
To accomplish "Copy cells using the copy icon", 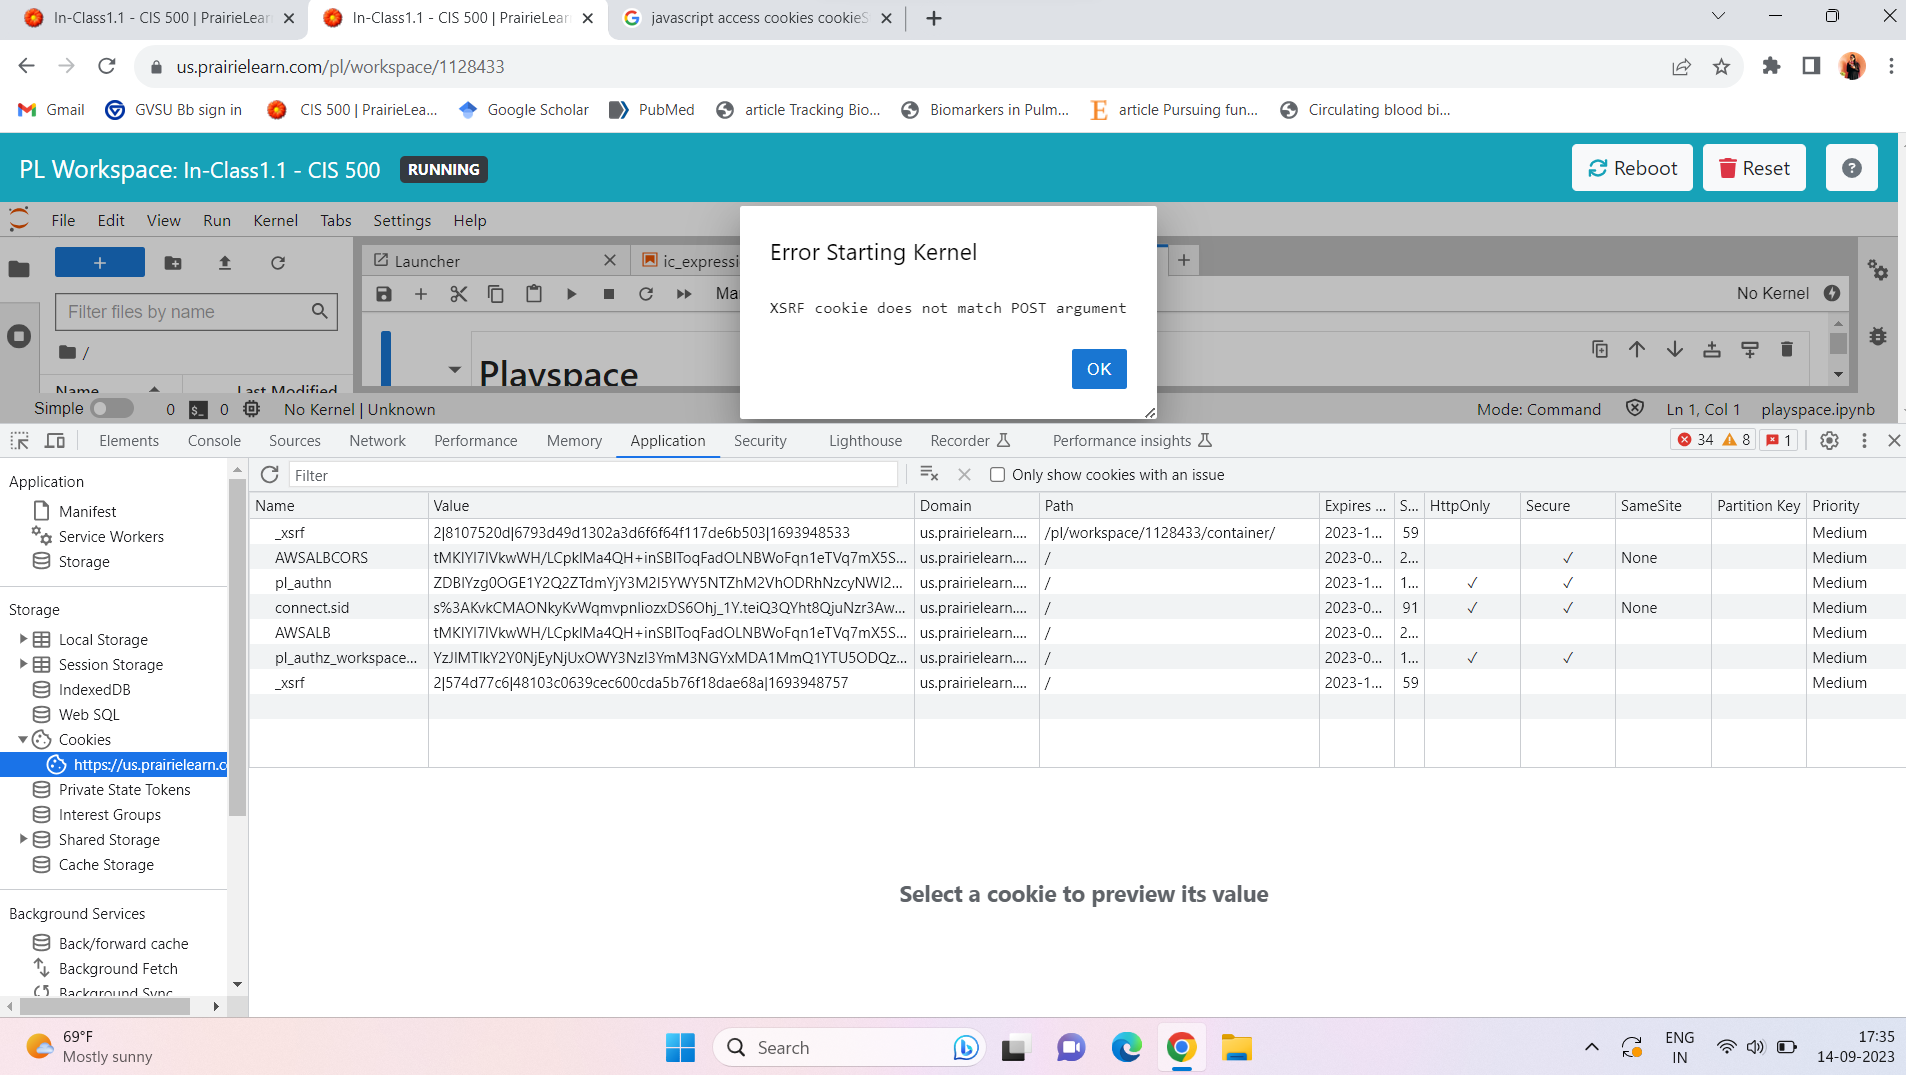I will coord(496,293).
